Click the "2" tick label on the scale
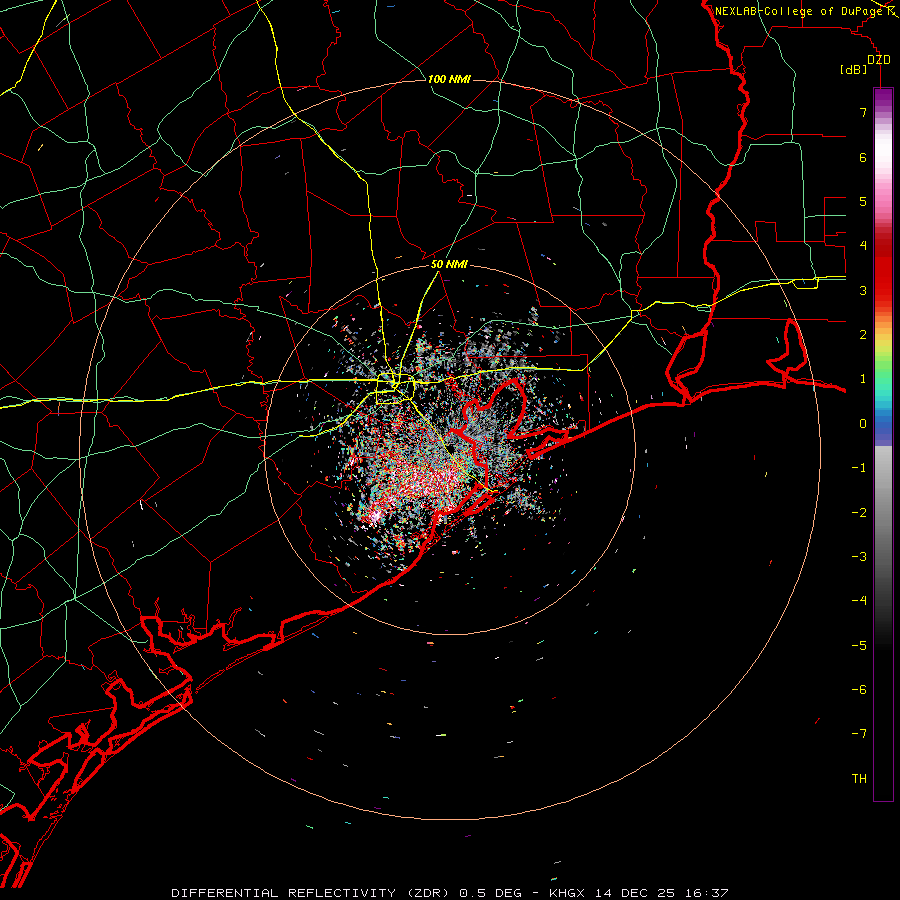The width and height of the screenshot is (900, 900). pos(863,335)
